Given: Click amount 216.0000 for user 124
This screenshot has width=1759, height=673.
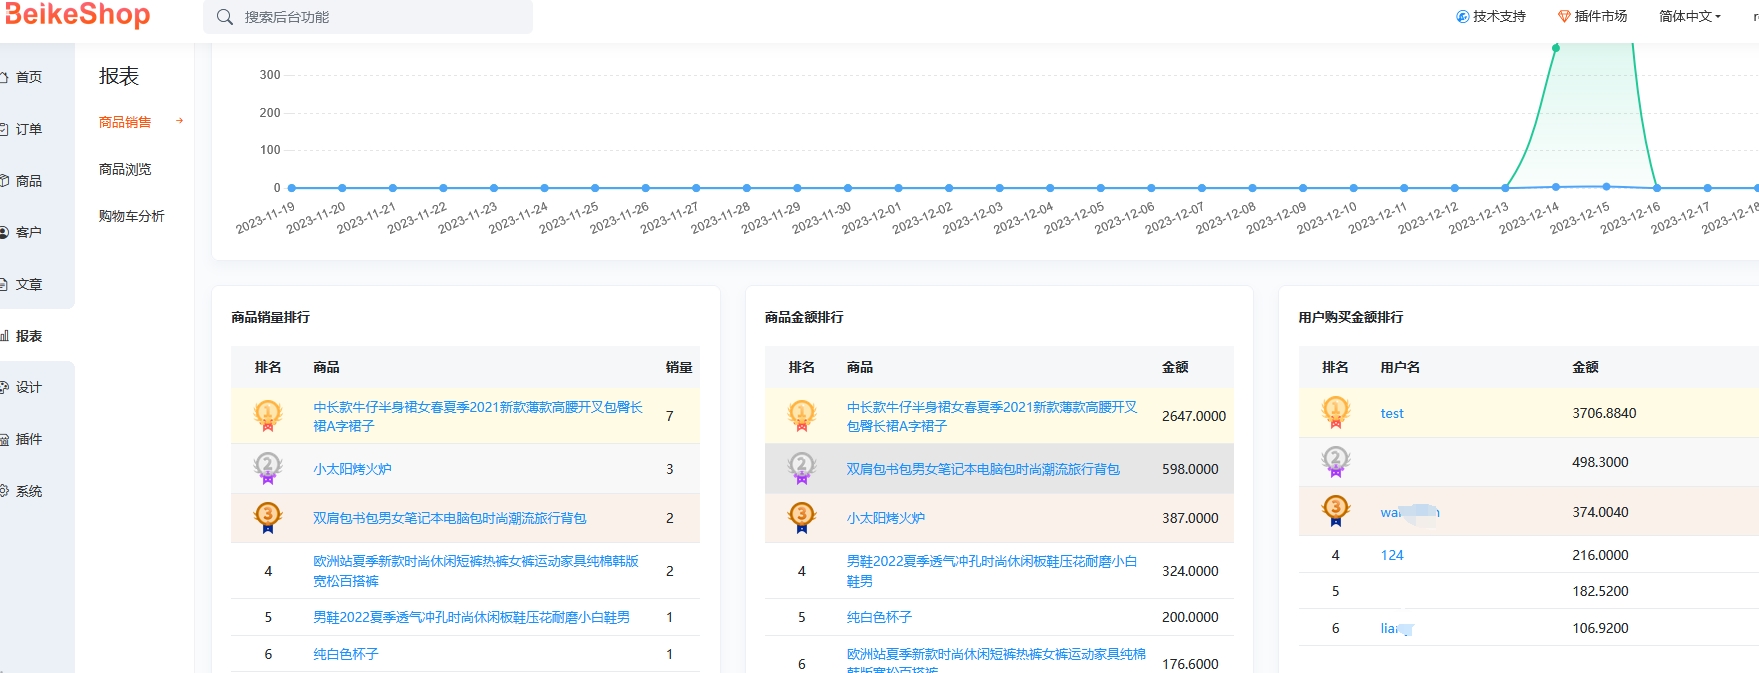Looking at the screenshot, I should (1600, 555).
